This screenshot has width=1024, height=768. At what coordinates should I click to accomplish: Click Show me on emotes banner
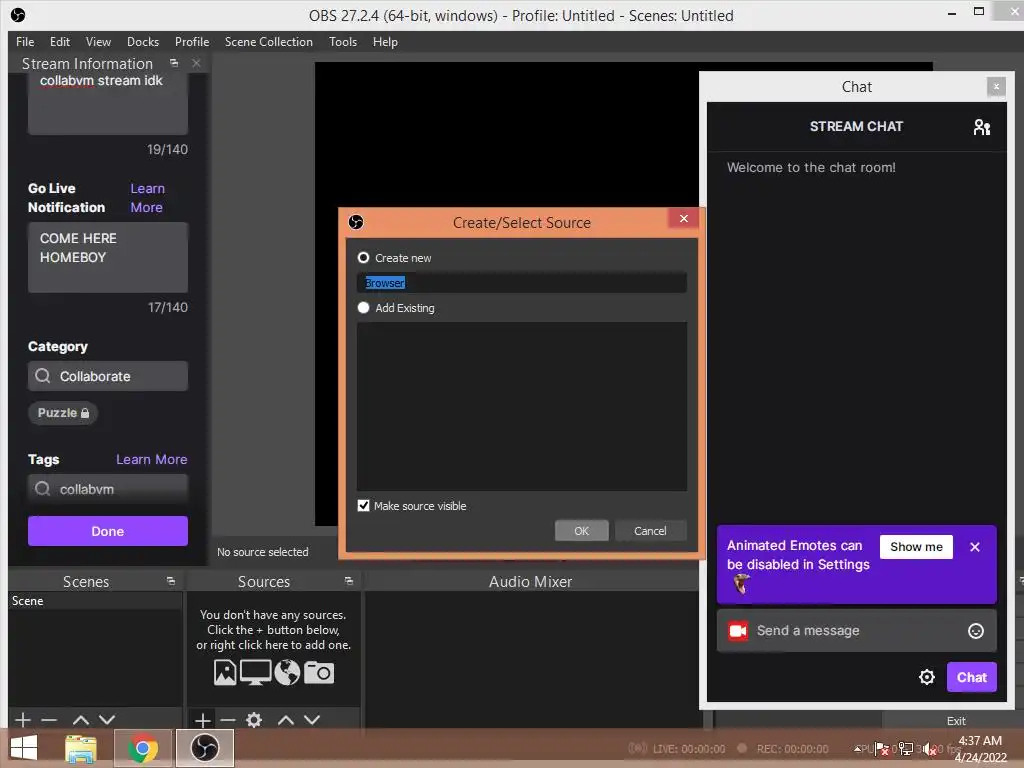pyautogui.click(x=916, y=547)
